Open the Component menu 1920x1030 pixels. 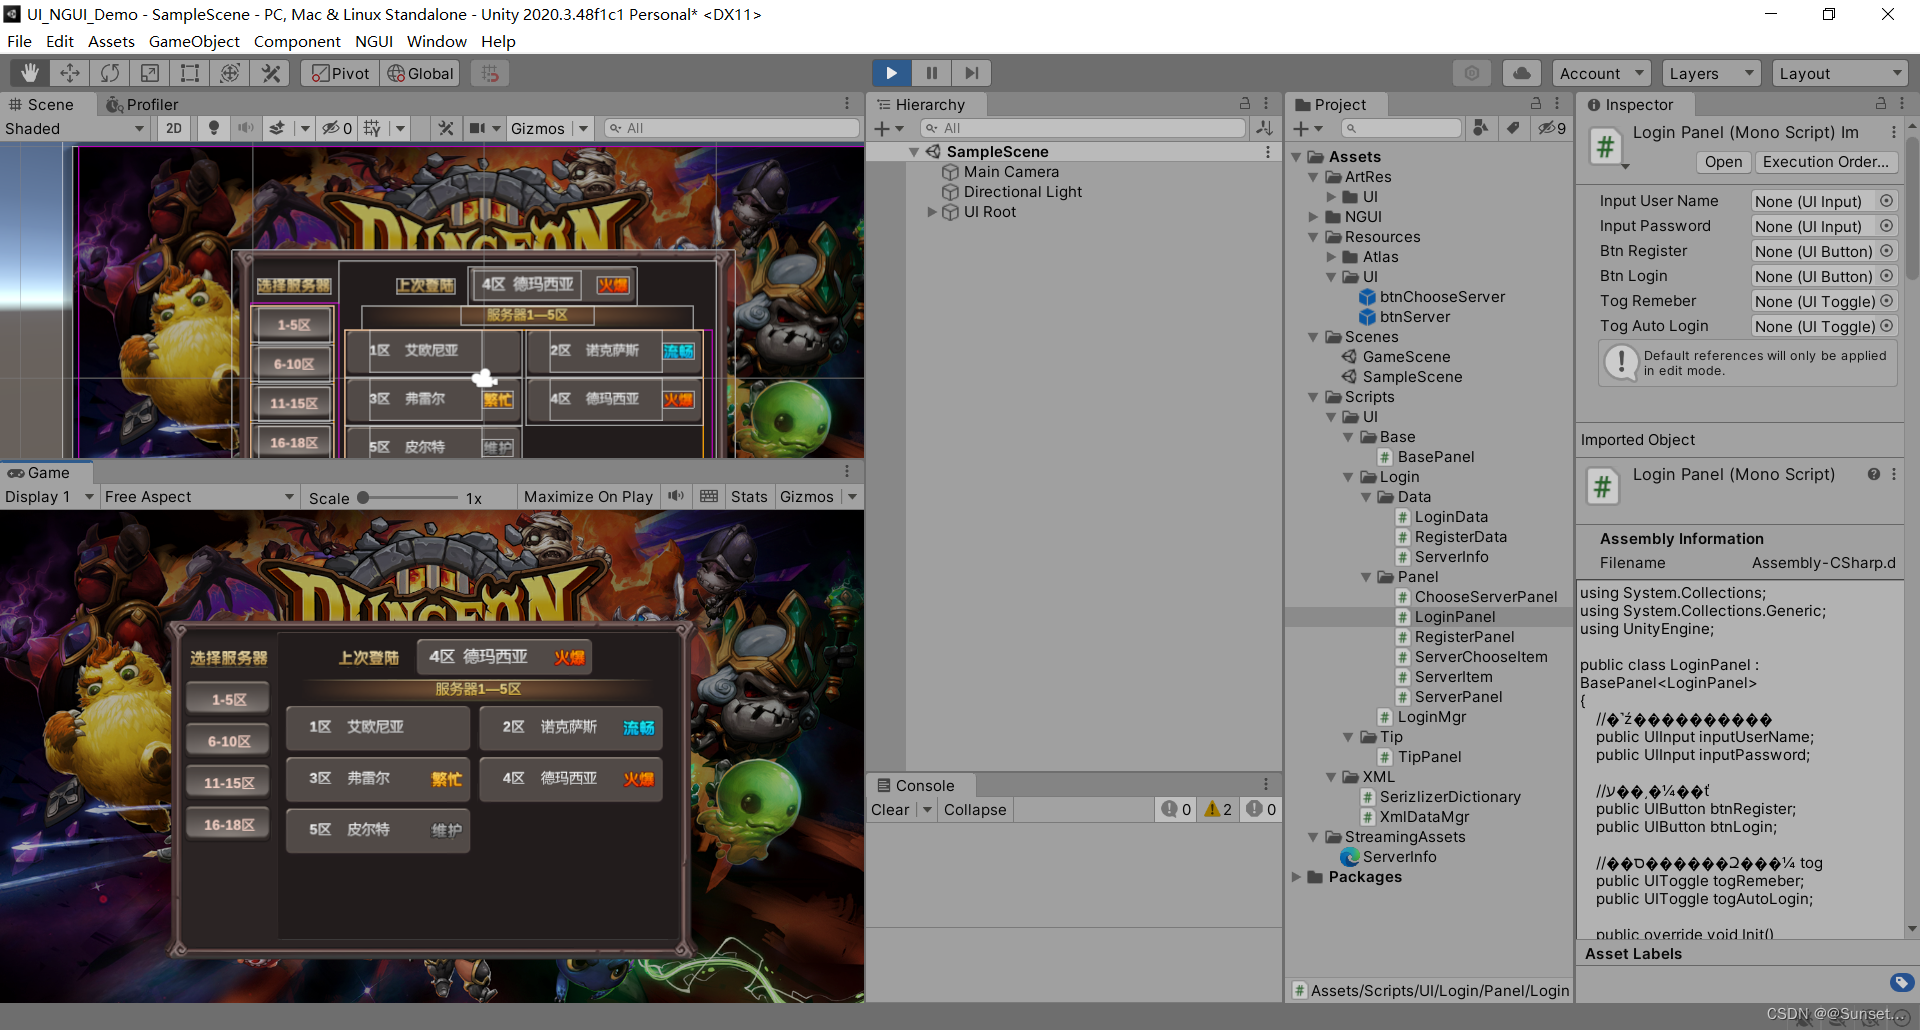[297, 41]
